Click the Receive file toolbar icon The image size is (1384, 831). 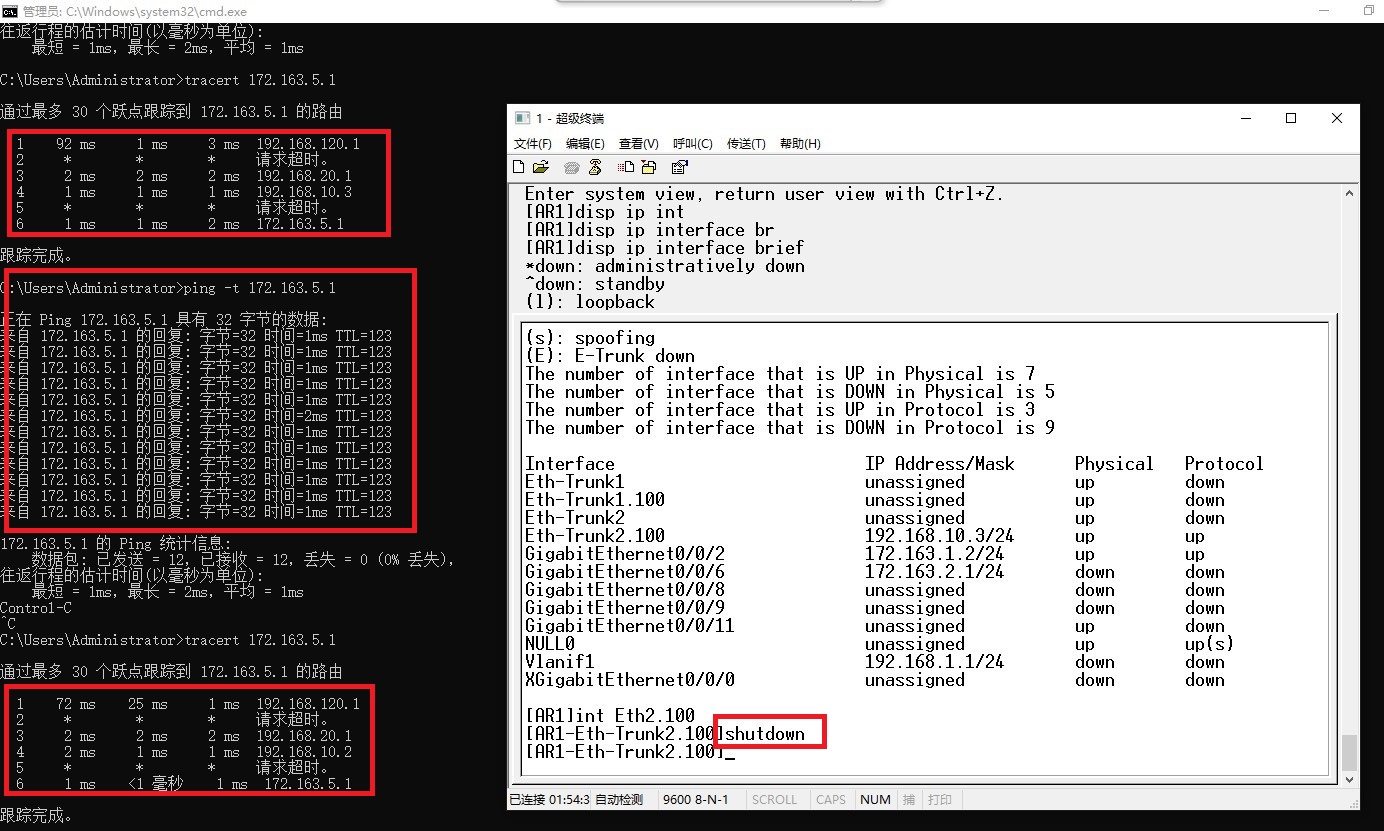click(x=649, y=167)
